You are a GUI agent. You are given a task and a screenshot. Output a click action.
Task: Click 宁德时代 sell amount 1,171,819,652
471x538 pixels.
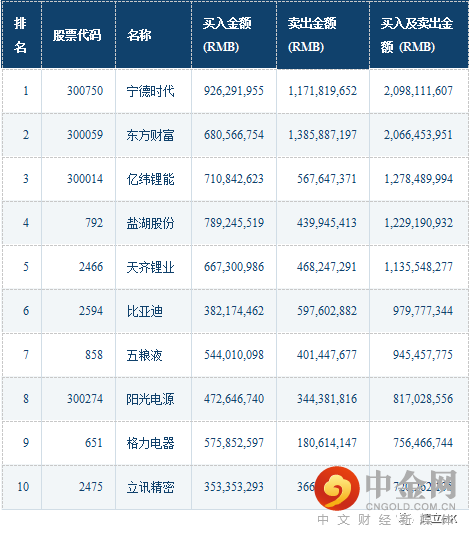[x=322, y=91]
